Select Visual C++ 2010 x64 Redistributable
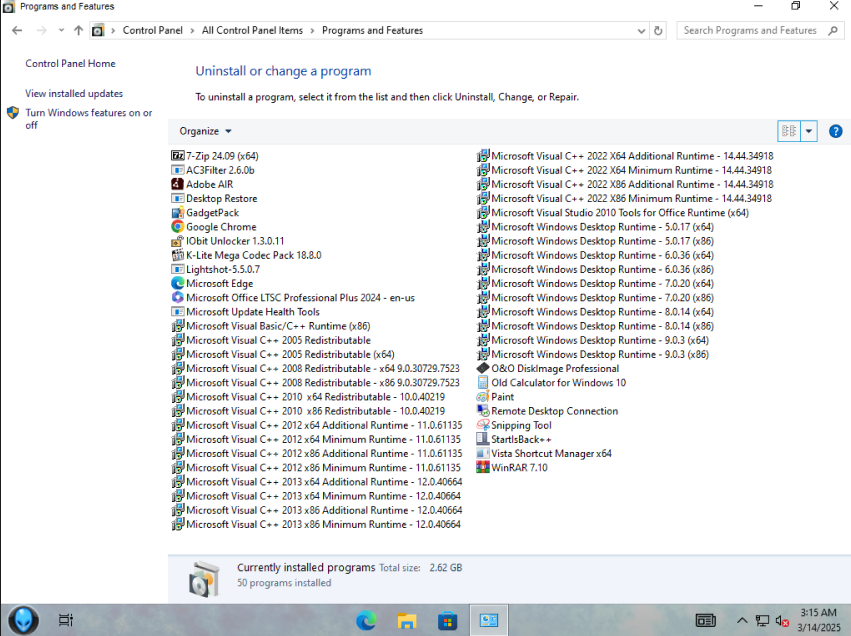 308,396
